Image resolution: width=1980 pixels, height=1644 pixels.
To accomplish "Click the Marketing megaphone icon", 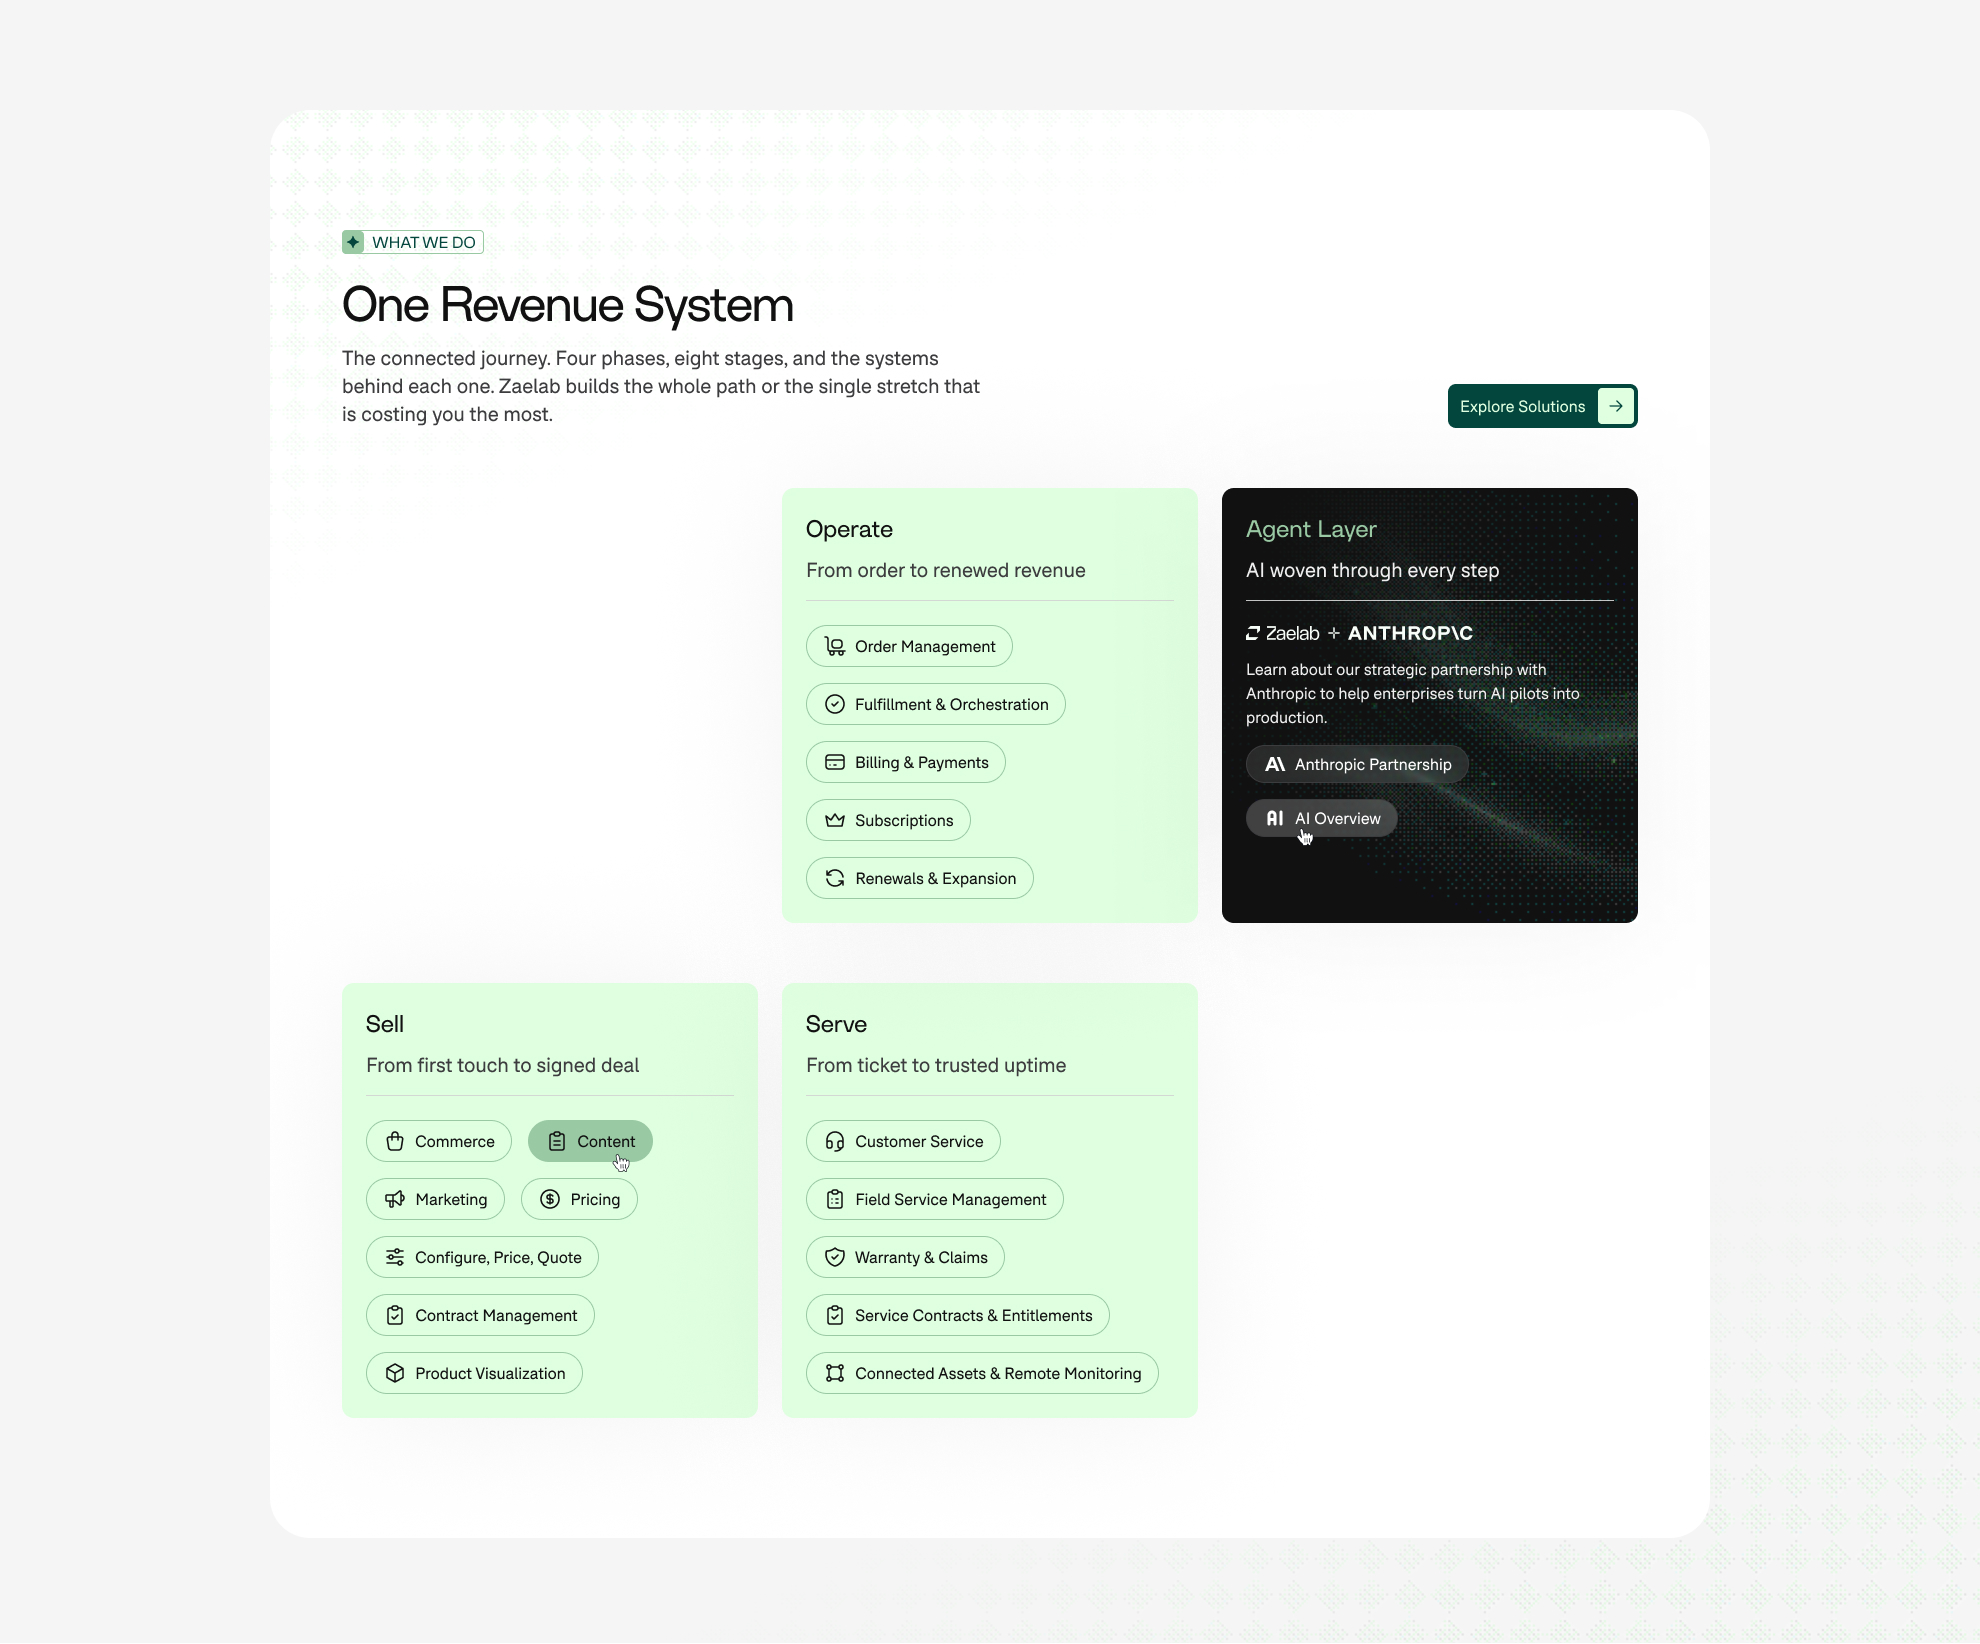I will pos(395,1200).
